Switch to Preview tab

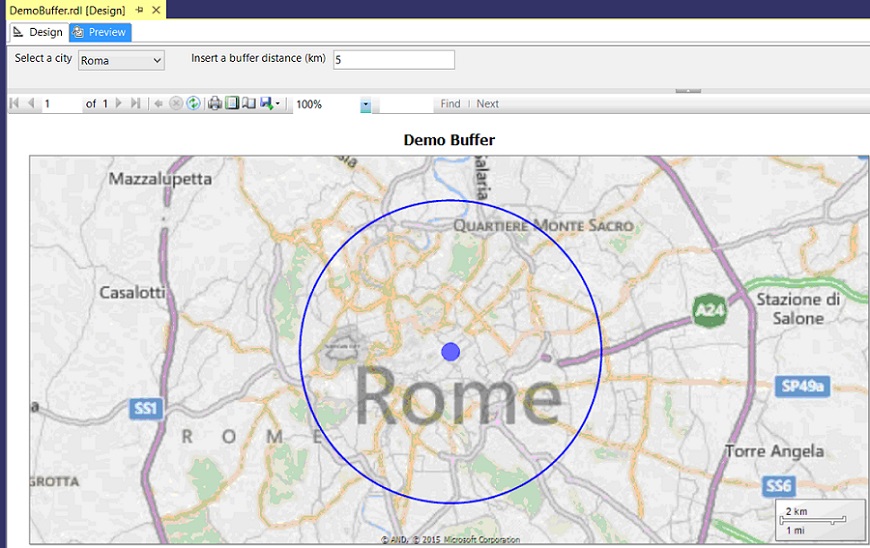tap(100, 32)
